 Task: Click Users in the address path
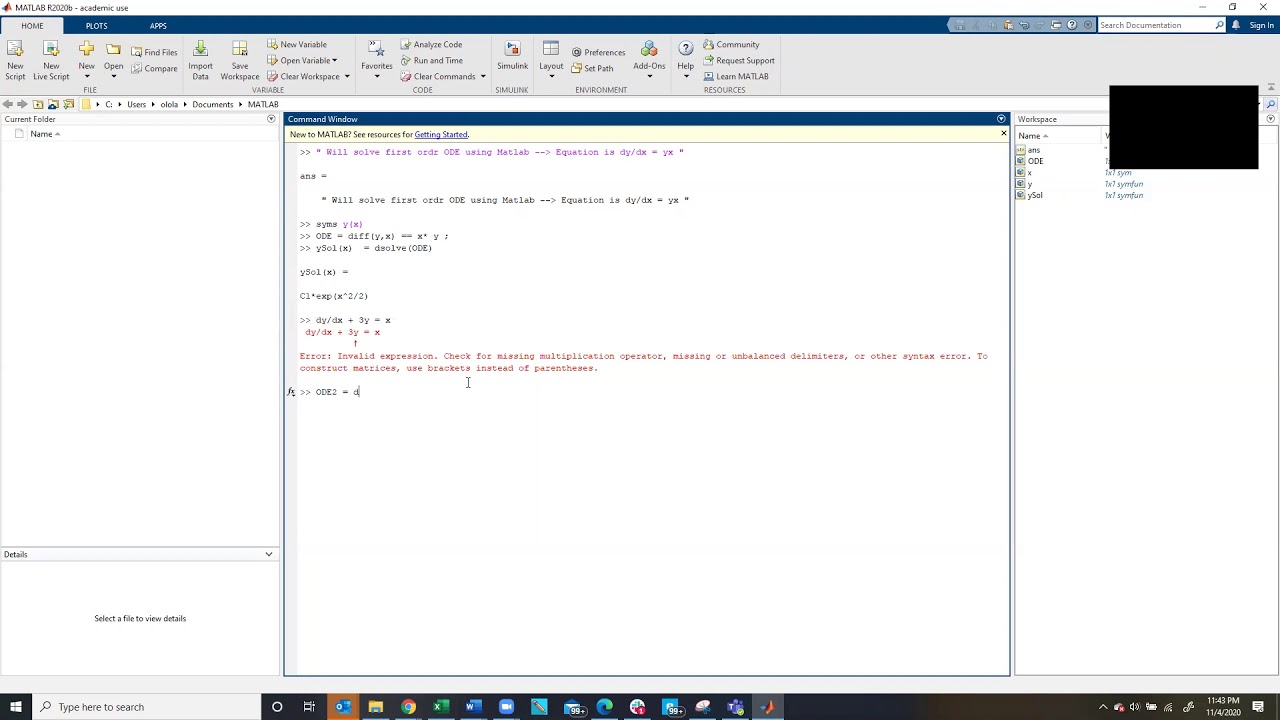click(x=136, y=104)
